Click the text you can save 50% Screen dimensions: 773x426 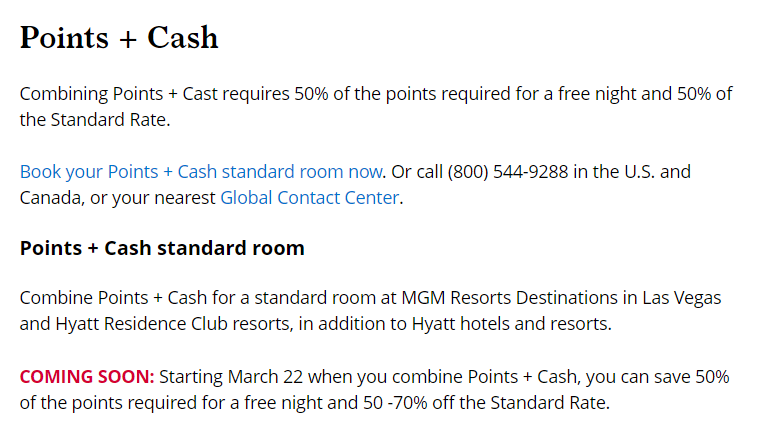pyautogui.click(x=658, y=377)
